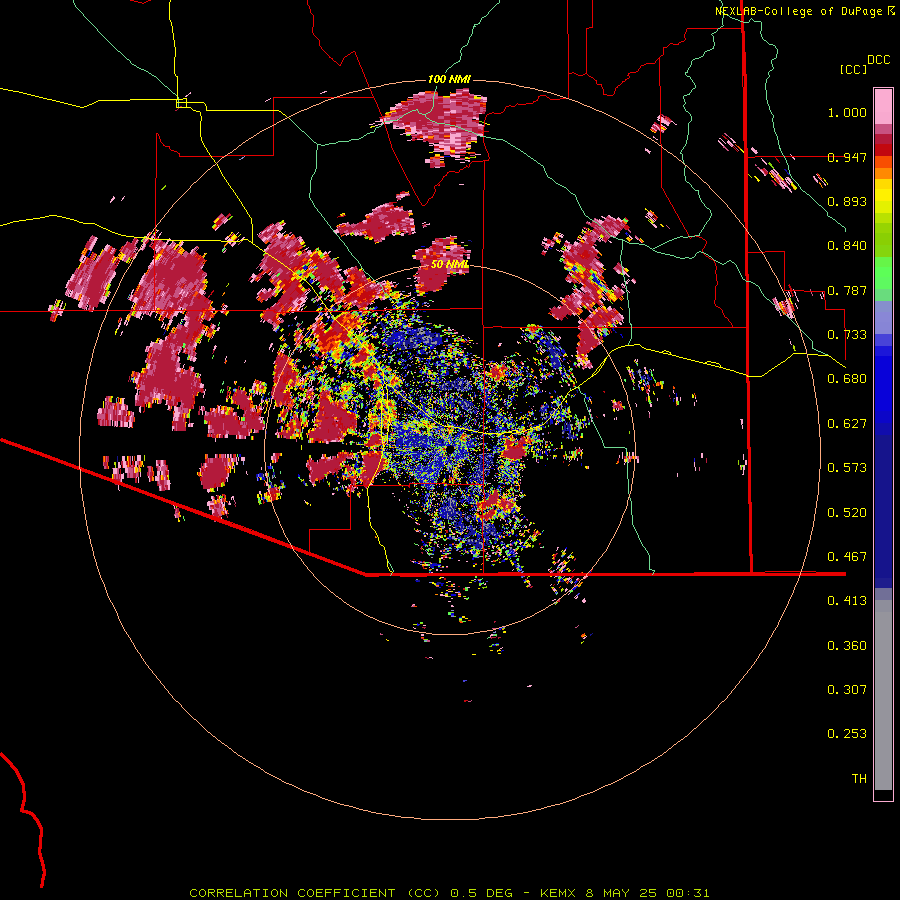Click the small yellow square city marker
The height and width of the screenshot is (900, 900).
(x=181, y=103)
